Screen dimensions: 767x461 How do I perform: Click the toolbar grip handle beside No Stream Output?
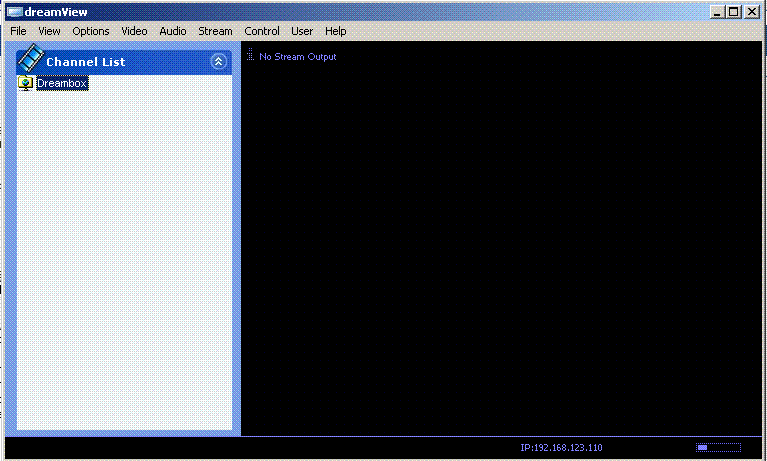(x=250, y=54)
